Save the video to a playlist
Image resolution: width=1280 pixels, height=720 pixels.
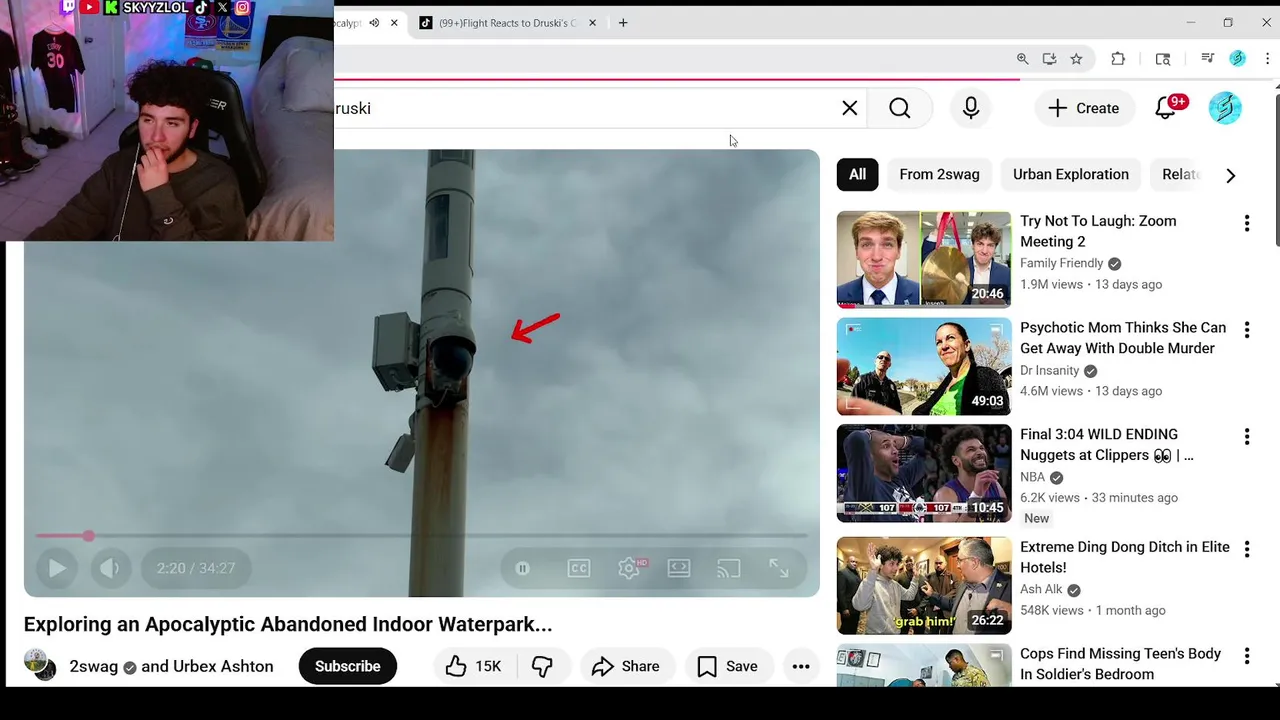click(x=727, y=666)
